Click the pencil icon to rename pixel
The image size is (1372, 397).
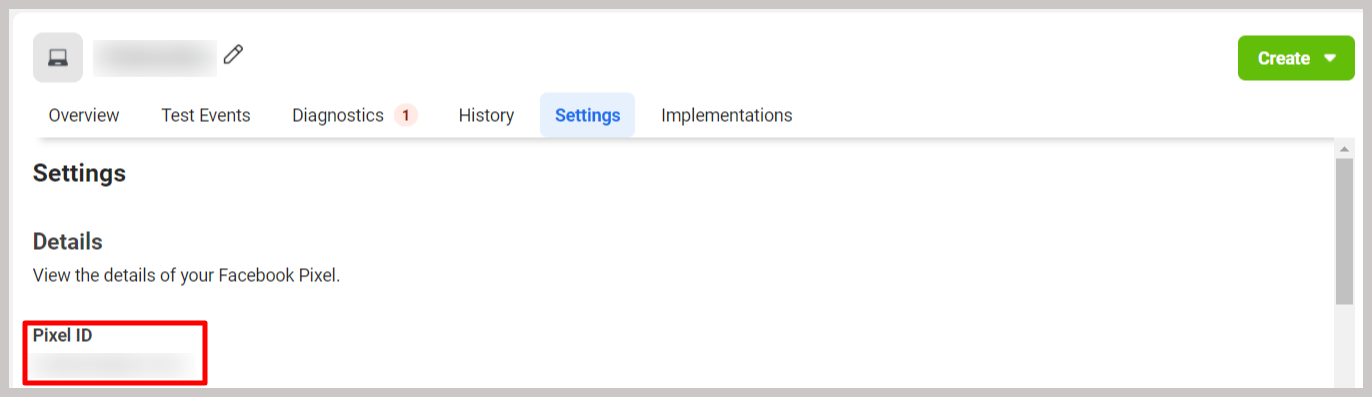click(x=233, y=54)
